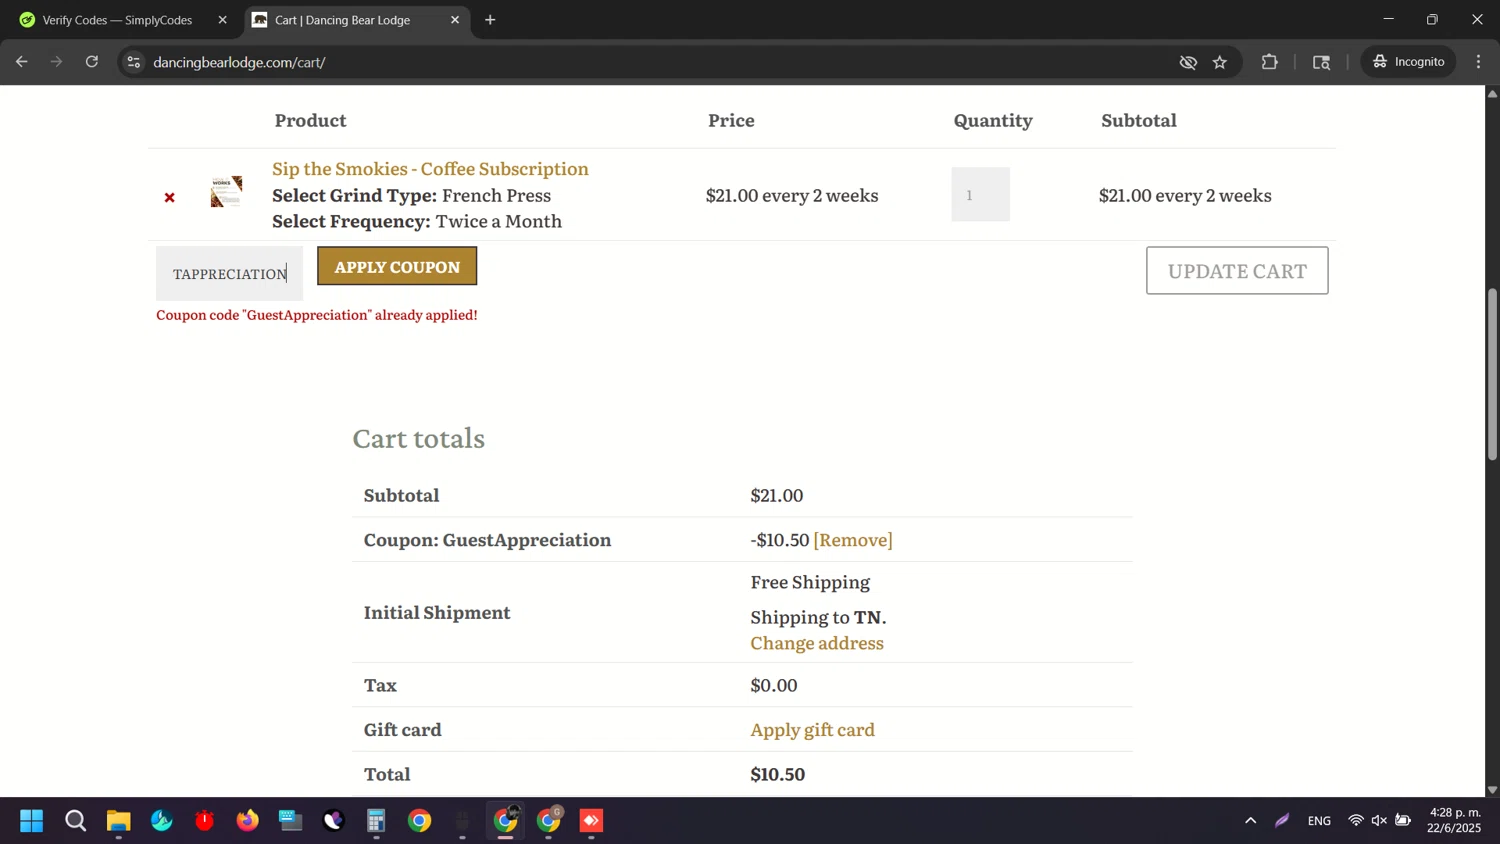Click the crossed-out eye tracking protection icon
Screen dimensions: 1500x844
[1188, 62]
